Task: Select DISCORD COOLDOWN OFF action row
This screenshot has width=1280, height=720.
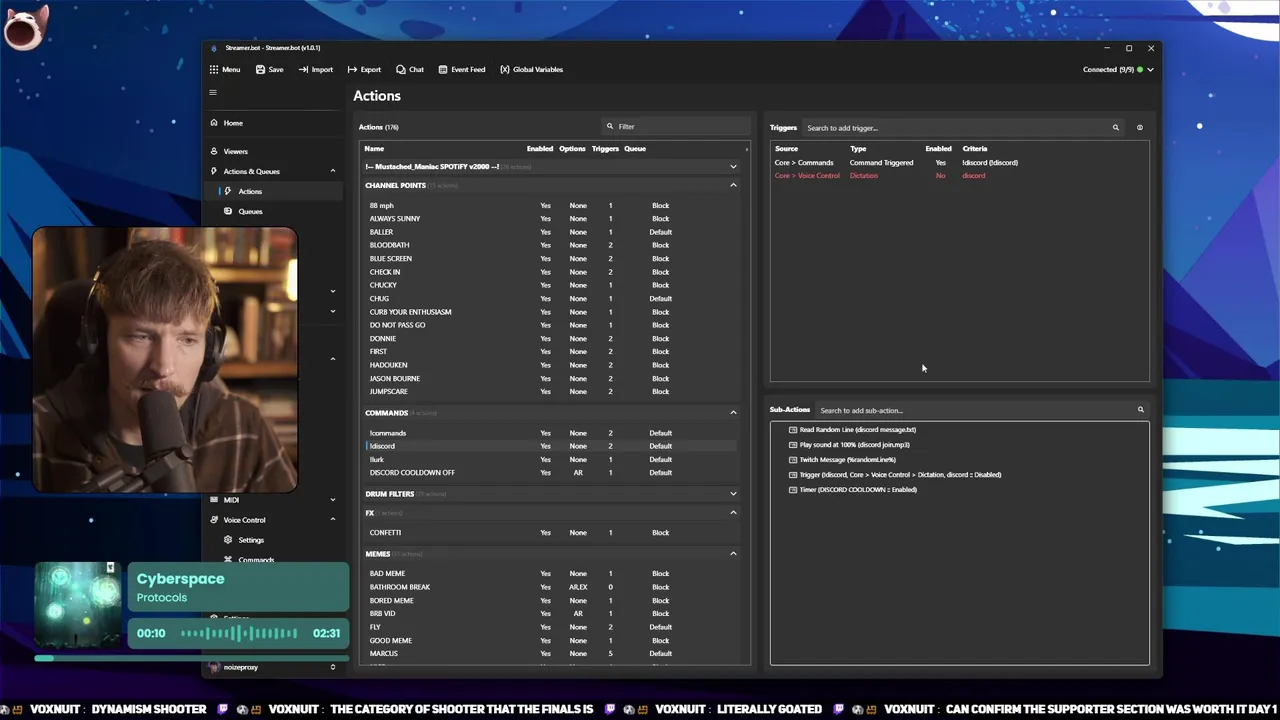Action: pos(550,473)
